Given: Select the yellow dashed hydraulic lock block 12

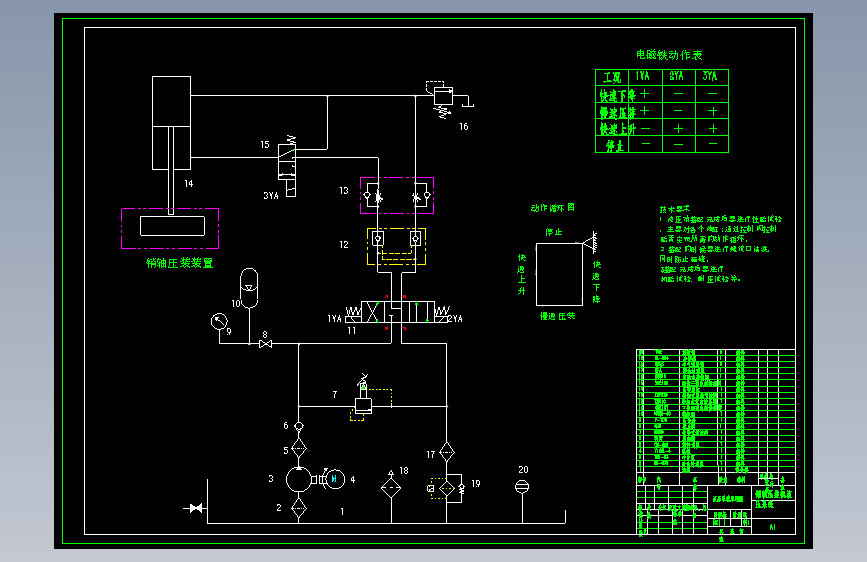Looking at the screenshot, I should 396,246.
